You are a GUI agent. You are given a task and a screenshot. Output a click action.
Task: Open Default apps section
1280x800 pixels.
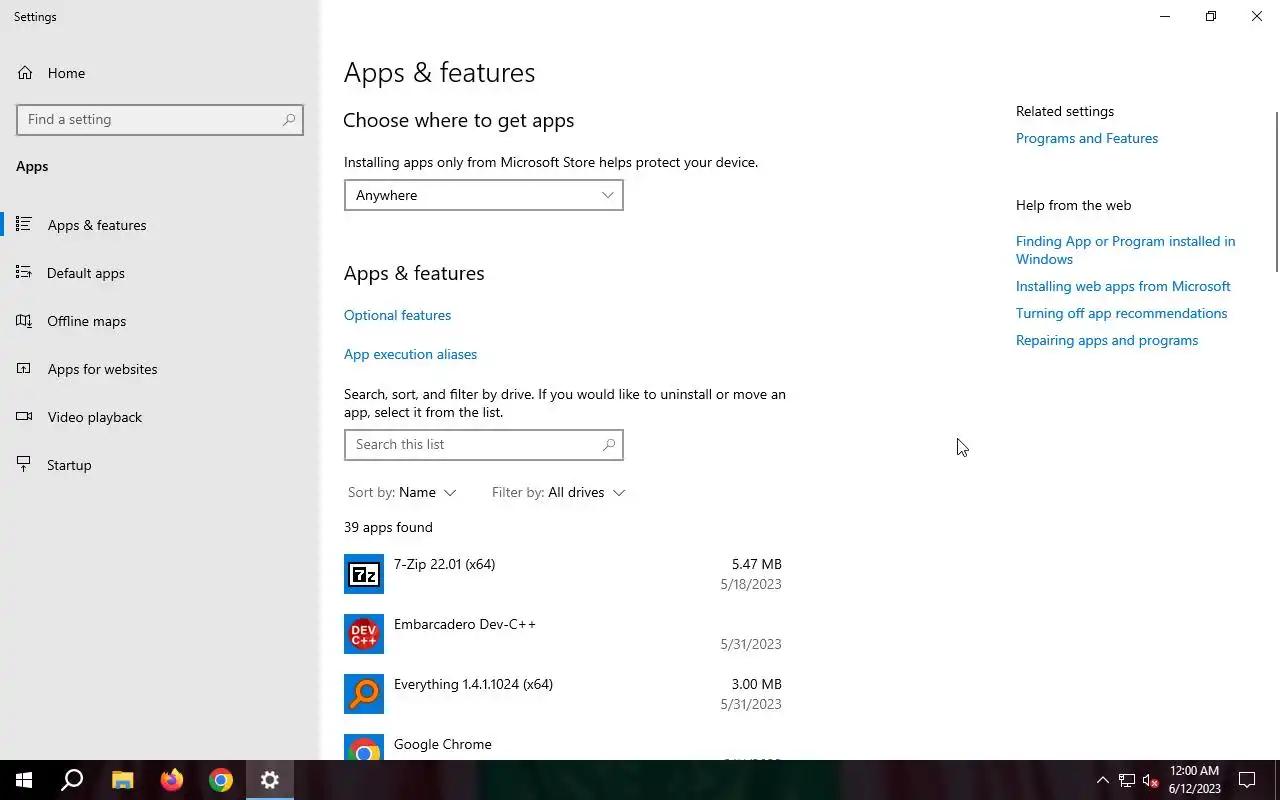point(160,273)
